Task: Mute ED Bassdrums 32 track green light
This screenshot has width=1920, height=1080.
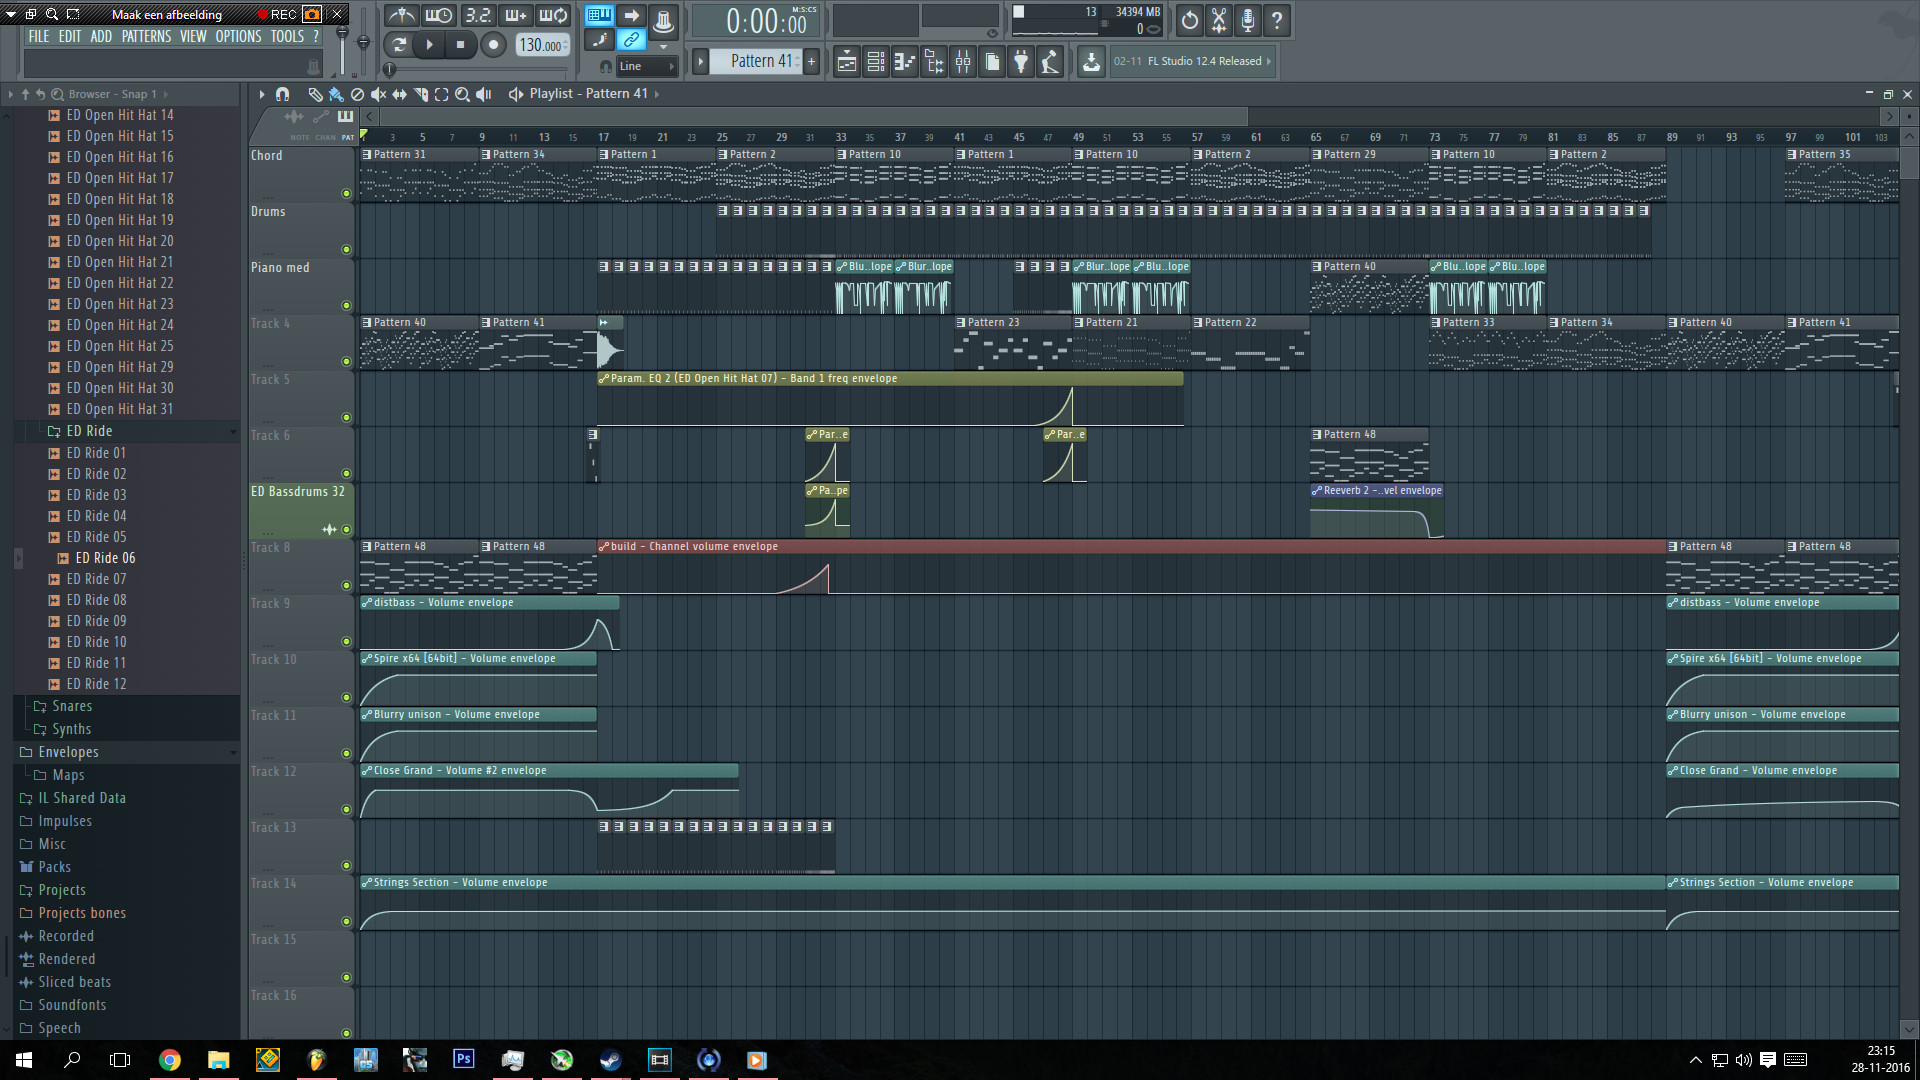Action: click(x=347, y=530)
